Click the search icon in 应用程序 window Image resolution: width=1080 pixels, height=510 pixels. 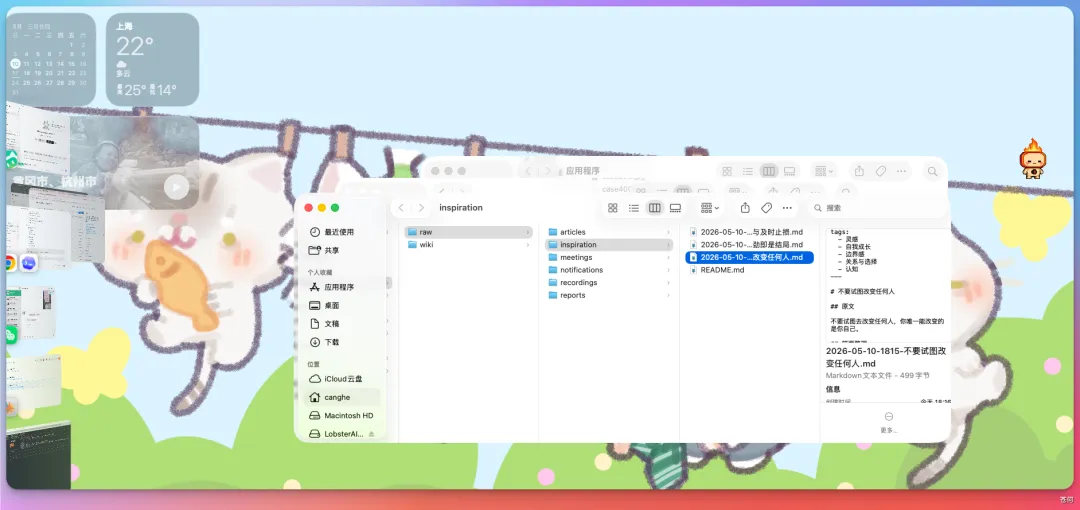coord(932,171)
